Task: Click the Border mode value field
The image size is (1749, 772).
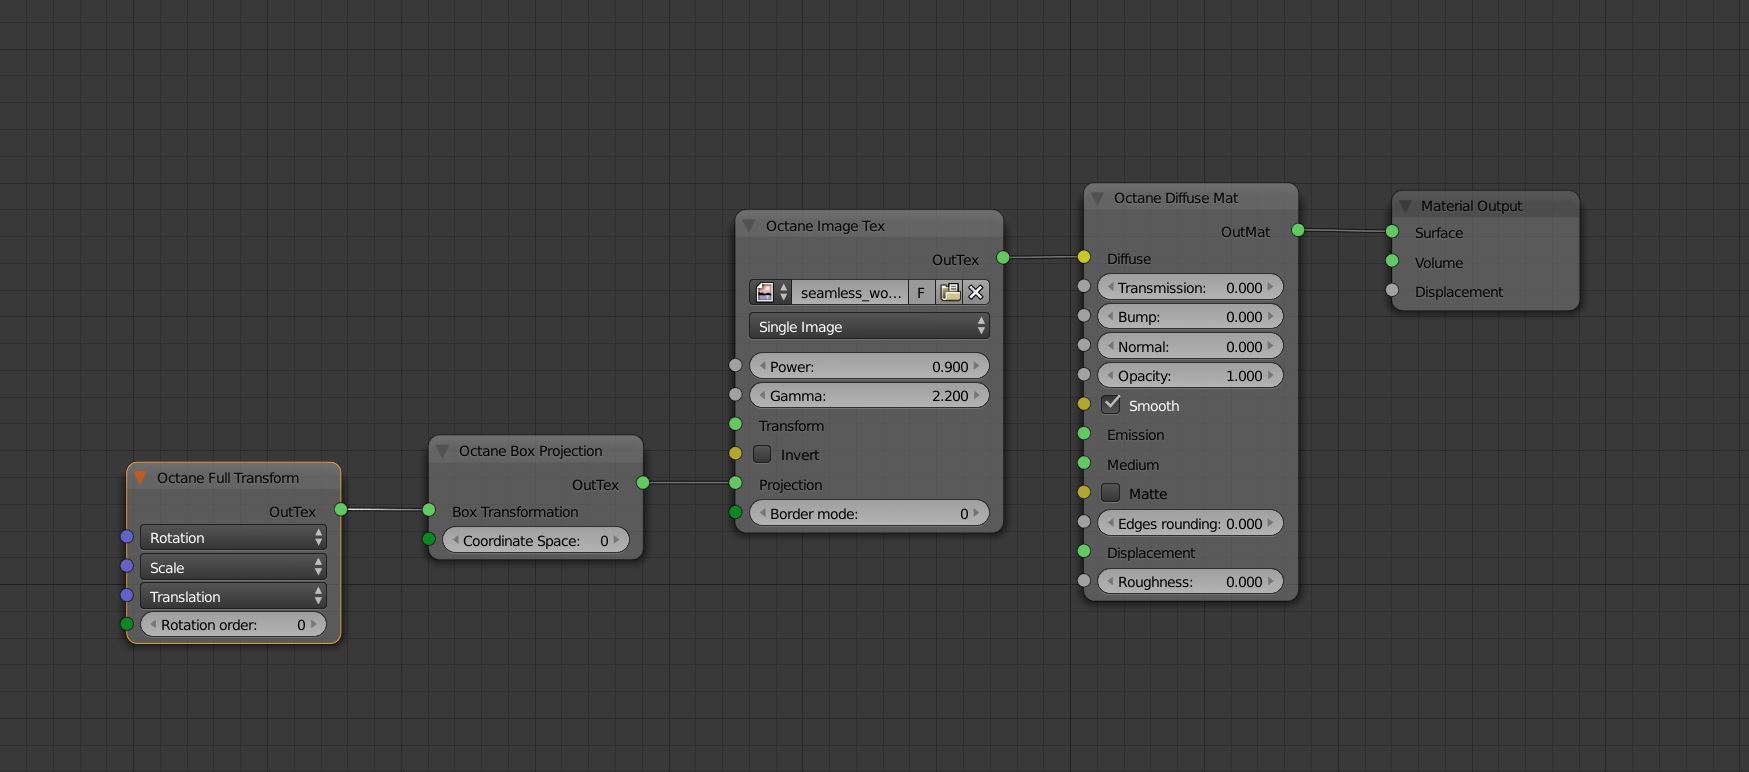Action: (869, 513)
